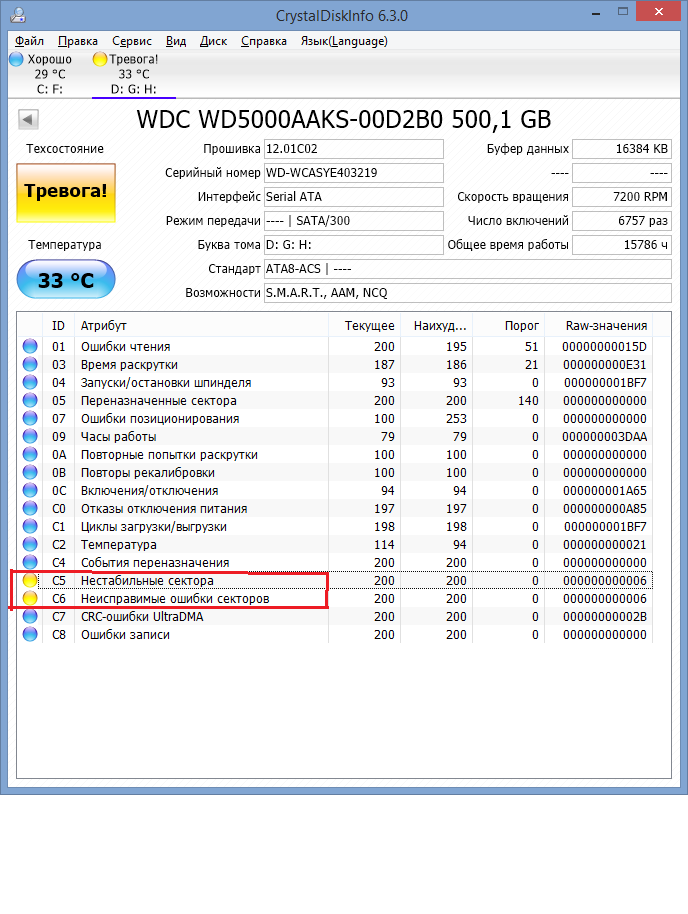Image resolution: width=688 pixels, height=914 pixels.
Task: Close the CrystalDiskInfo window
Action: (658, 12)
